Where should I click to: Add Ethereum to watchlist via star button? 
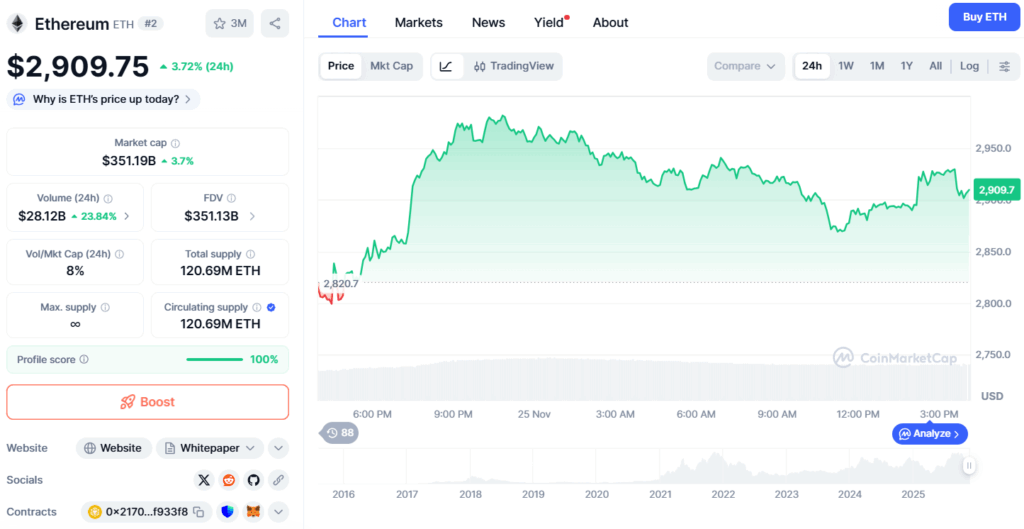coord(229,24)
